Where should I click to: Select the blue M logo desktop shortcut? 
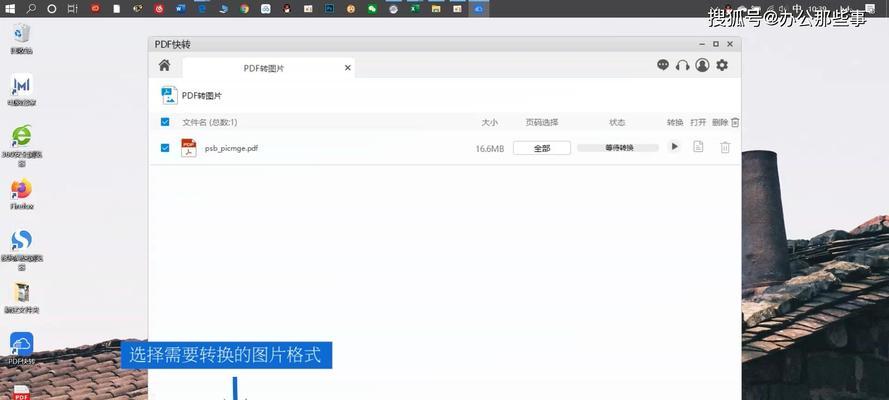click(x=22, y=90)
